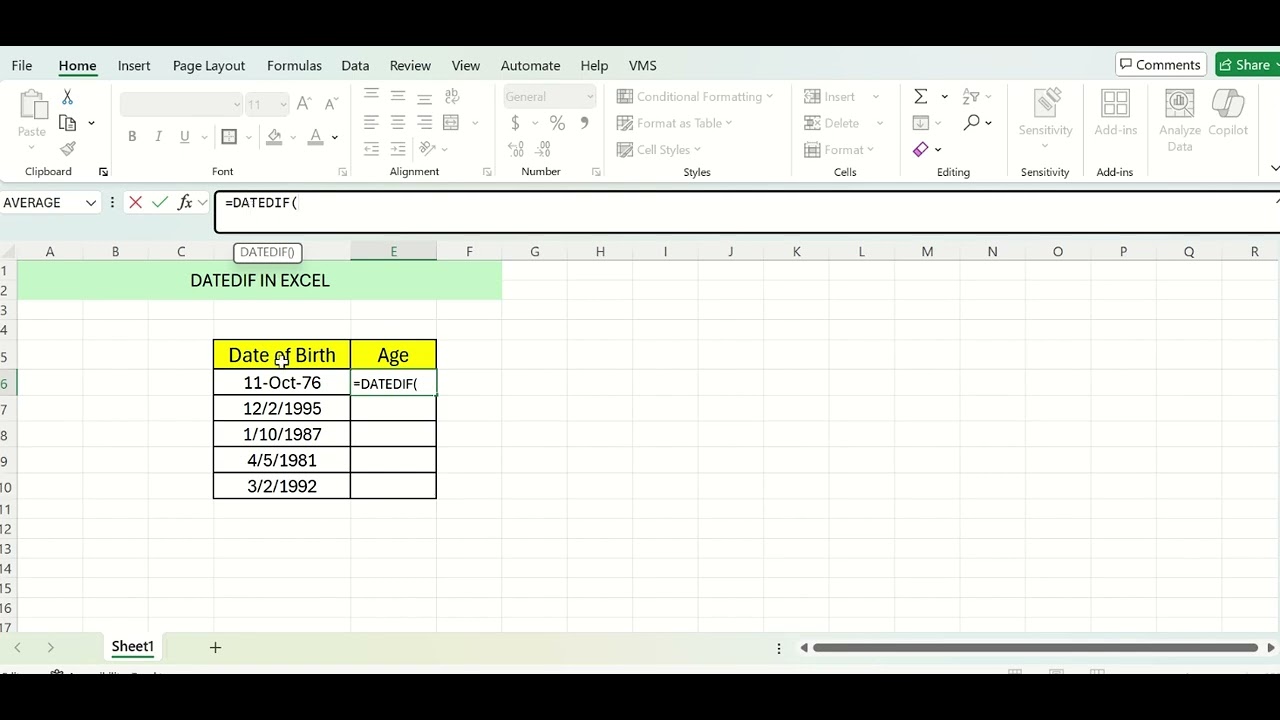Click the Share button

click(x=1248, y=65)
